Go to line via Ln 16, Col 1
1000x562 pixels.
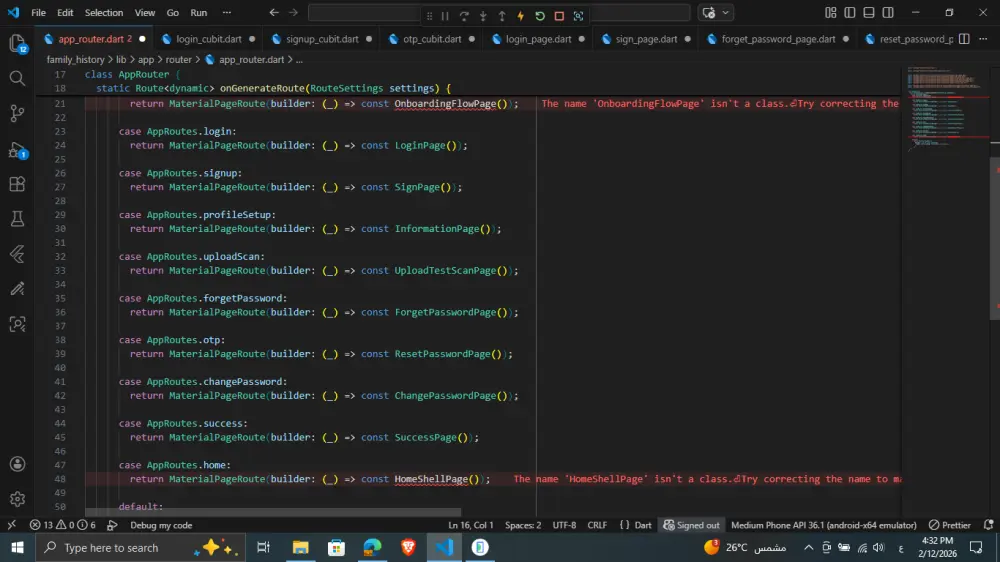[471, 525]
